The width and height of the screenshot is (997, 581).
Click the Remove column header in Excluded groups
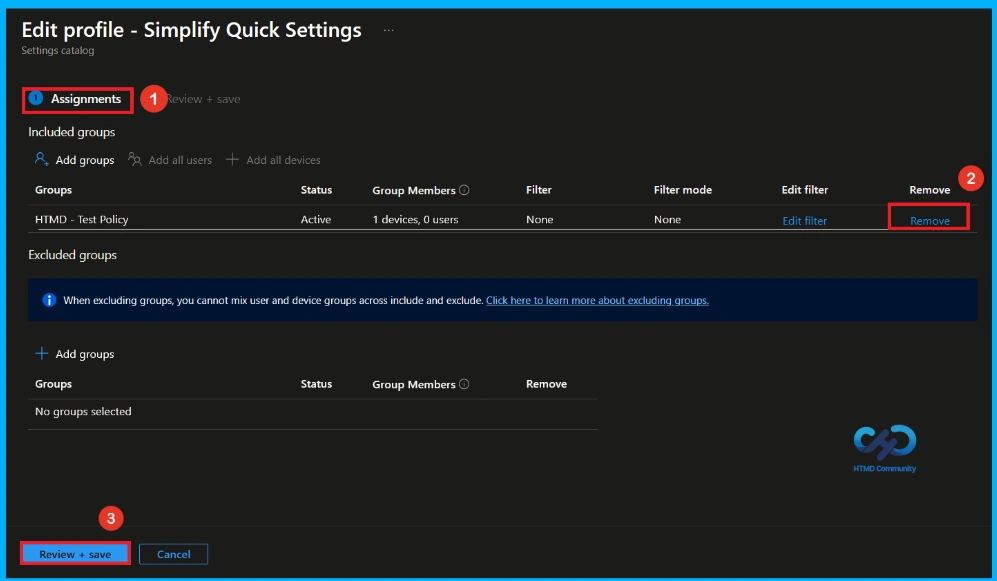point(546,384)
